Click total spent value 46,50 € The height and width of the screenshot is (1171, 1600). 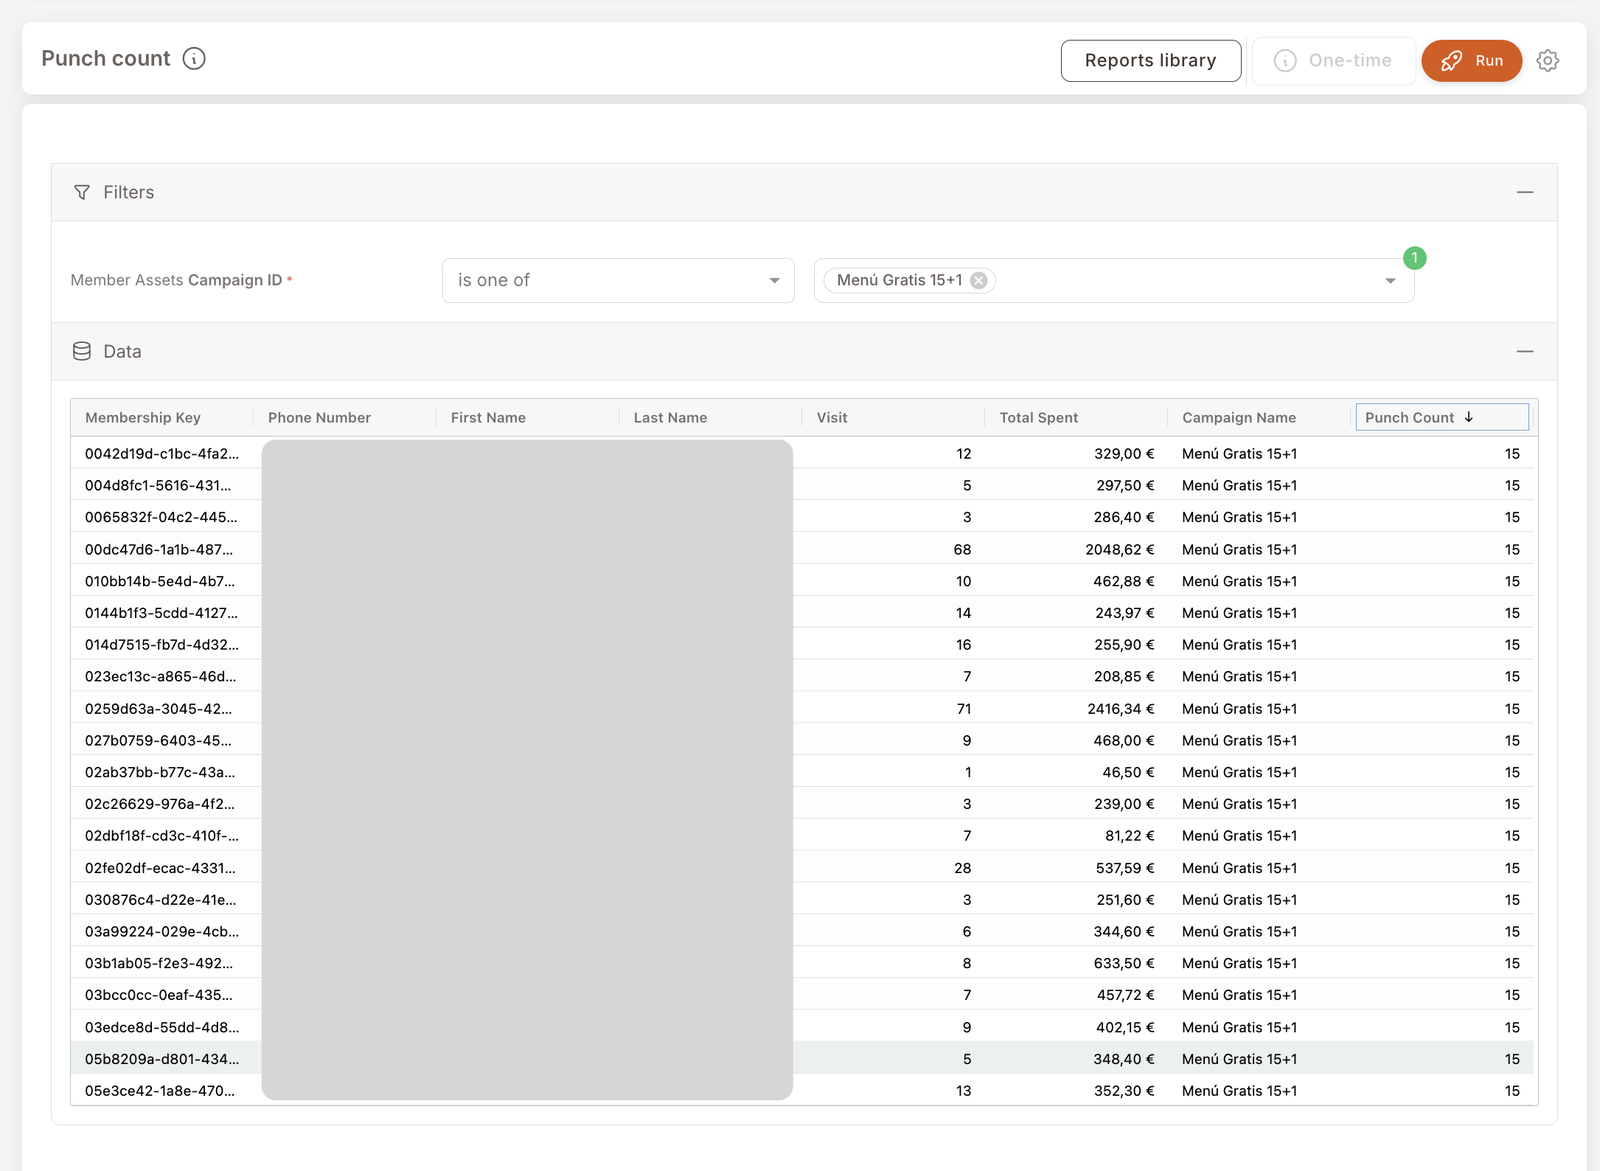click(x=1128, y=773)
